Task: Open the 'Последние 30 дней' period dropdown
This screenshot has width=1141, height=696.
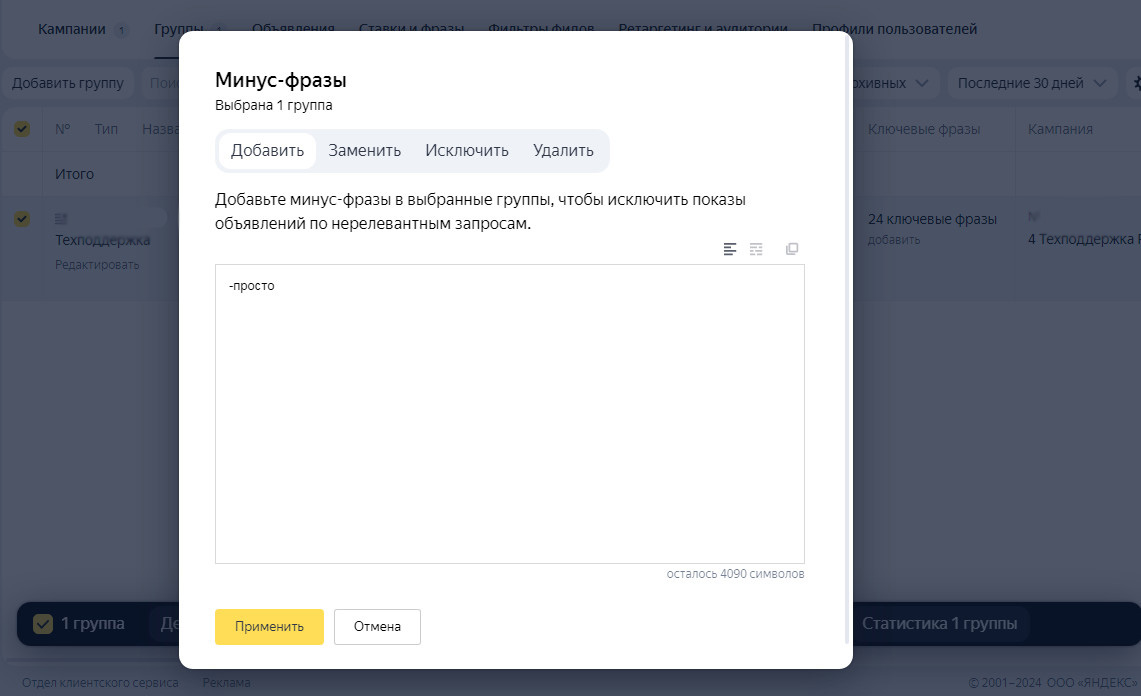Action: 1032,83
